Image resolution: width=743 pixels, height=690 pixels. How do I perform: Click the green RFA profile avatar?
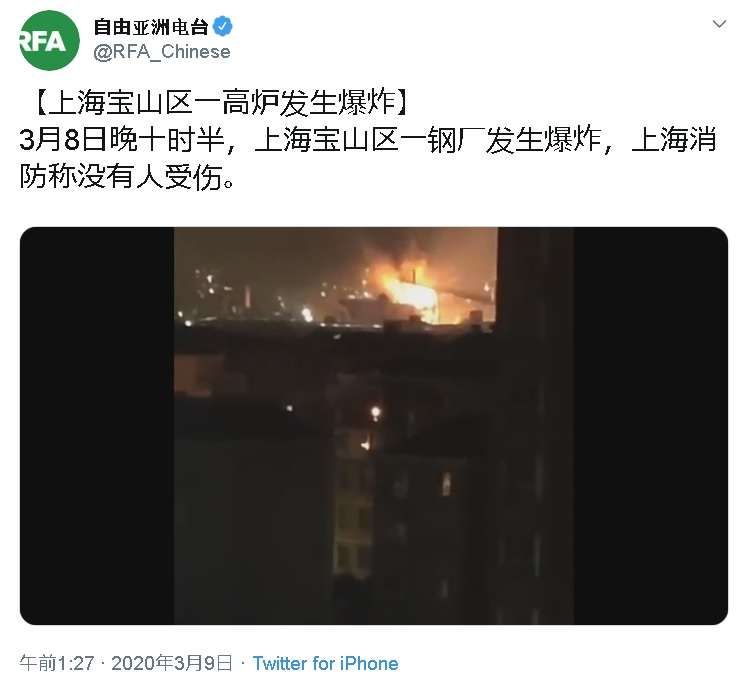49,40
